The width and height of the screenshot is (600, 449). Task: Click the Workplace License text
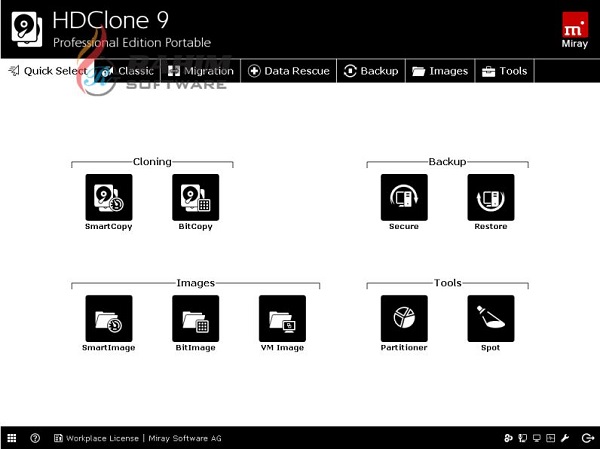coord(103,438)
